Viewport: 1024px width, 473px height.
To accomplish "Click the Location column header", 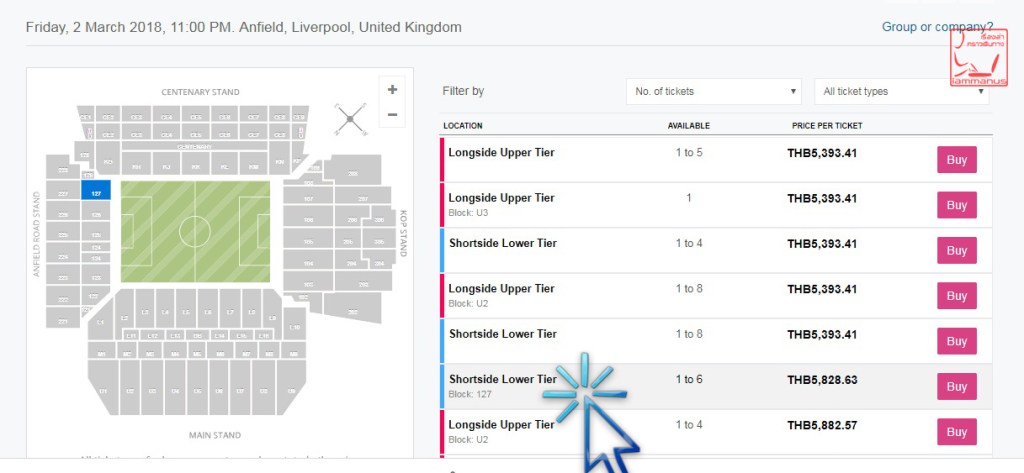I will 463,126.
